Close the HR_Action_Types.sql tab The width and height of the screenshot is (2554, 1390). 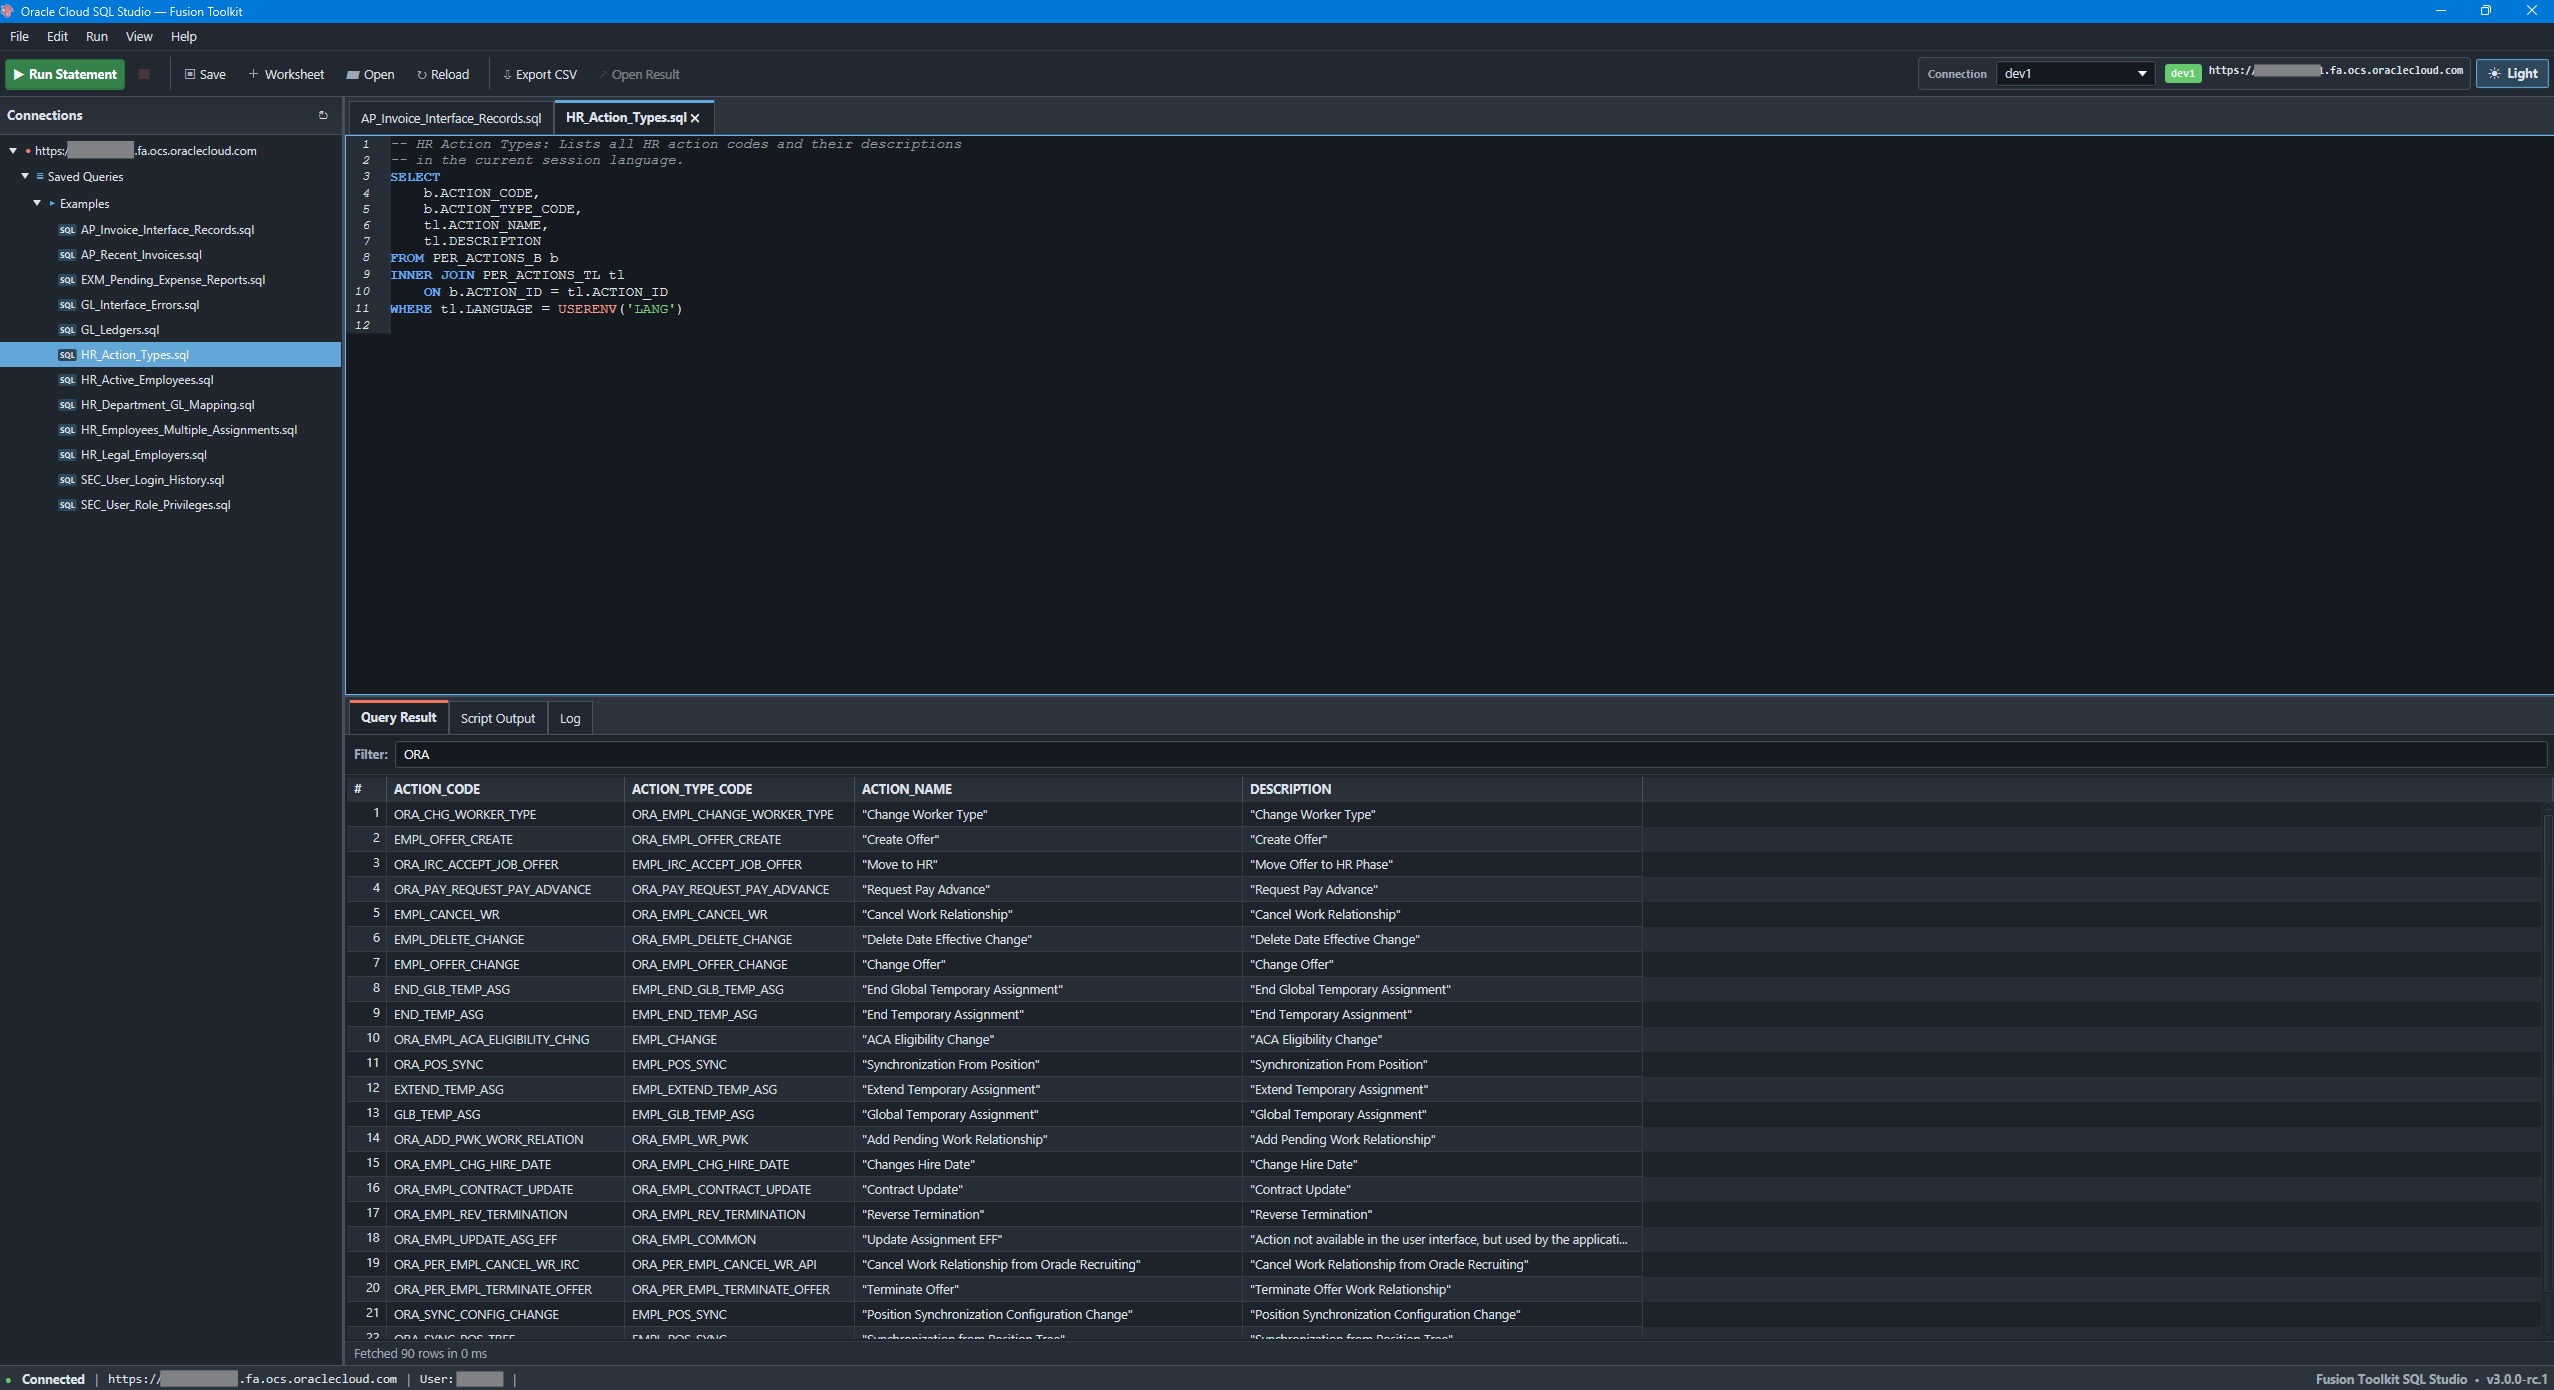tap(695, 118)
